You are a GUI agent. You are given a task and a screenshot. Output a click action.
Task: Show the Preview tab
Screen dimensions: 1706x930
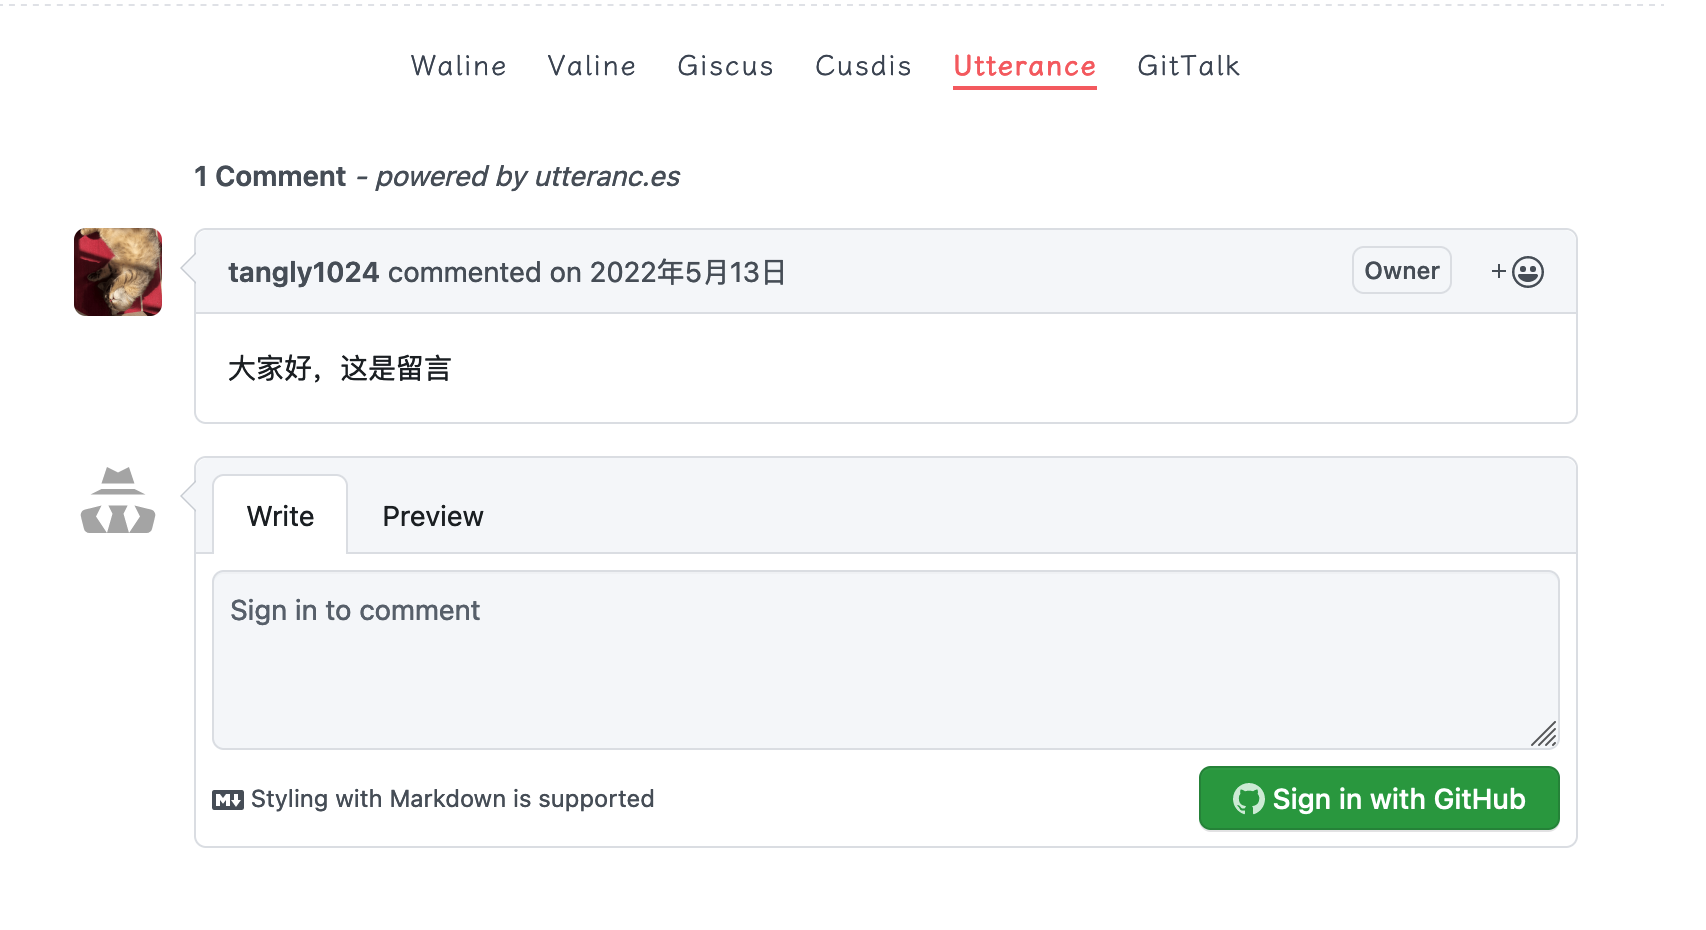point(433,516)
